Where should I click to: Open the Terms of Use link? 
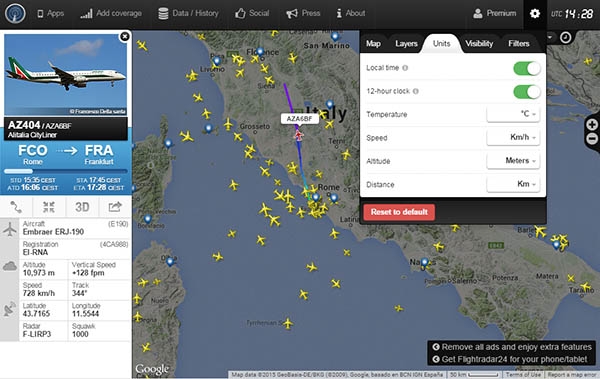[x=523, y=375]
